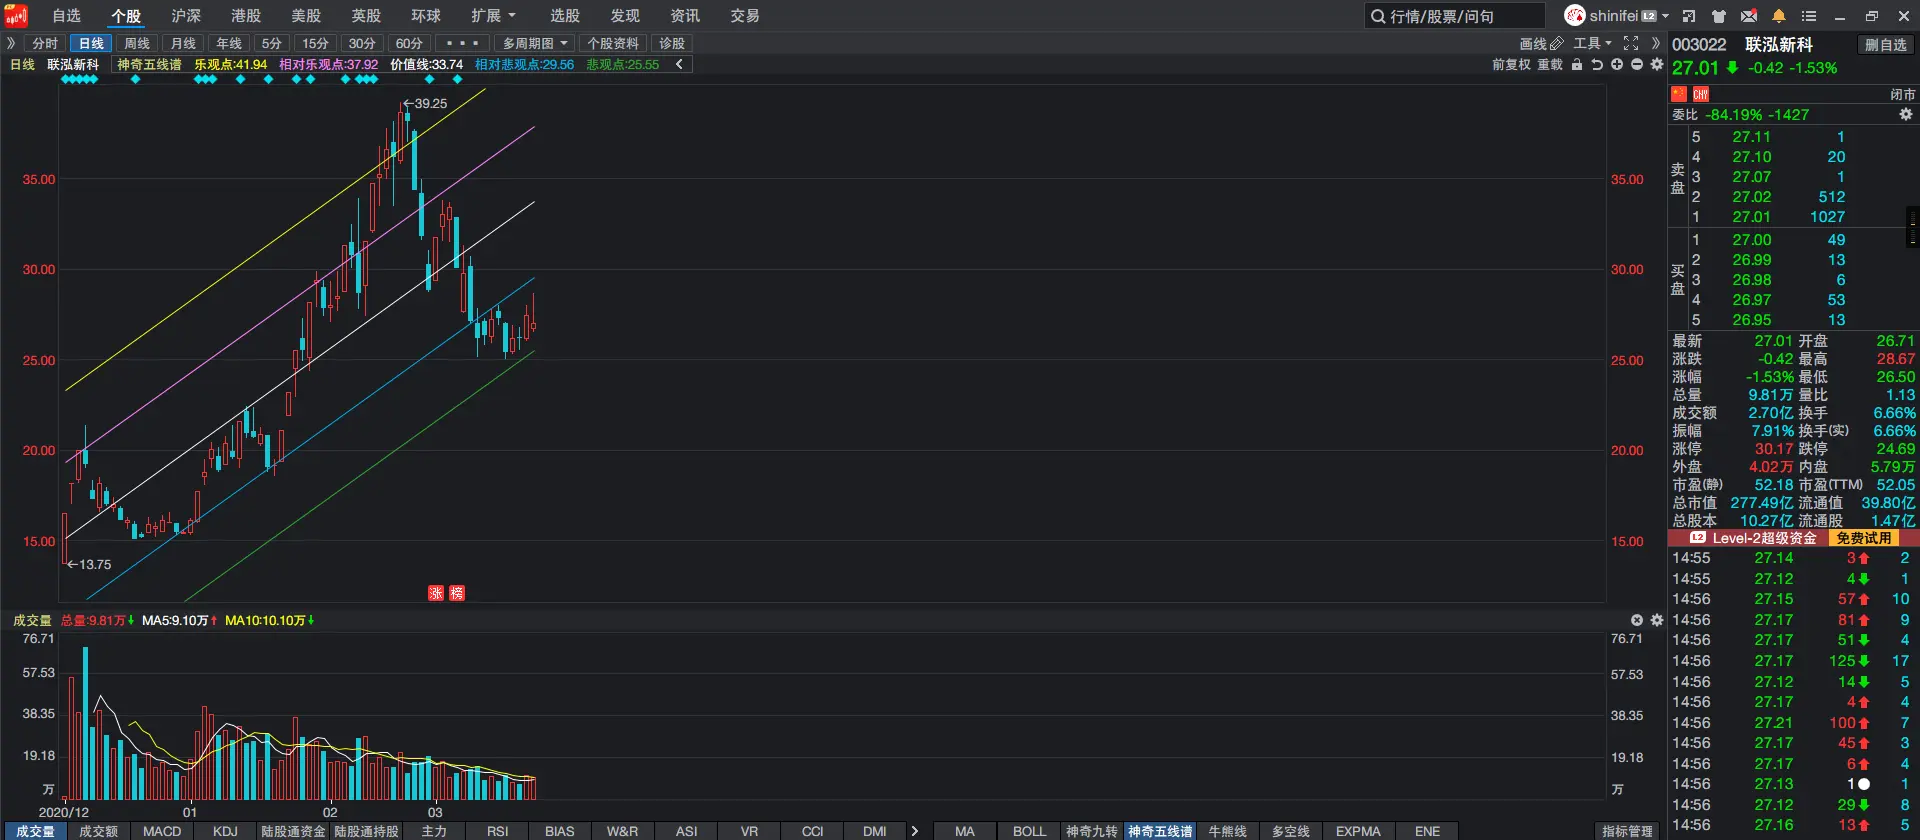Click the red 榜 marker on chart
The width and height of the screenshot is (1920, 840).
[457, 593]
